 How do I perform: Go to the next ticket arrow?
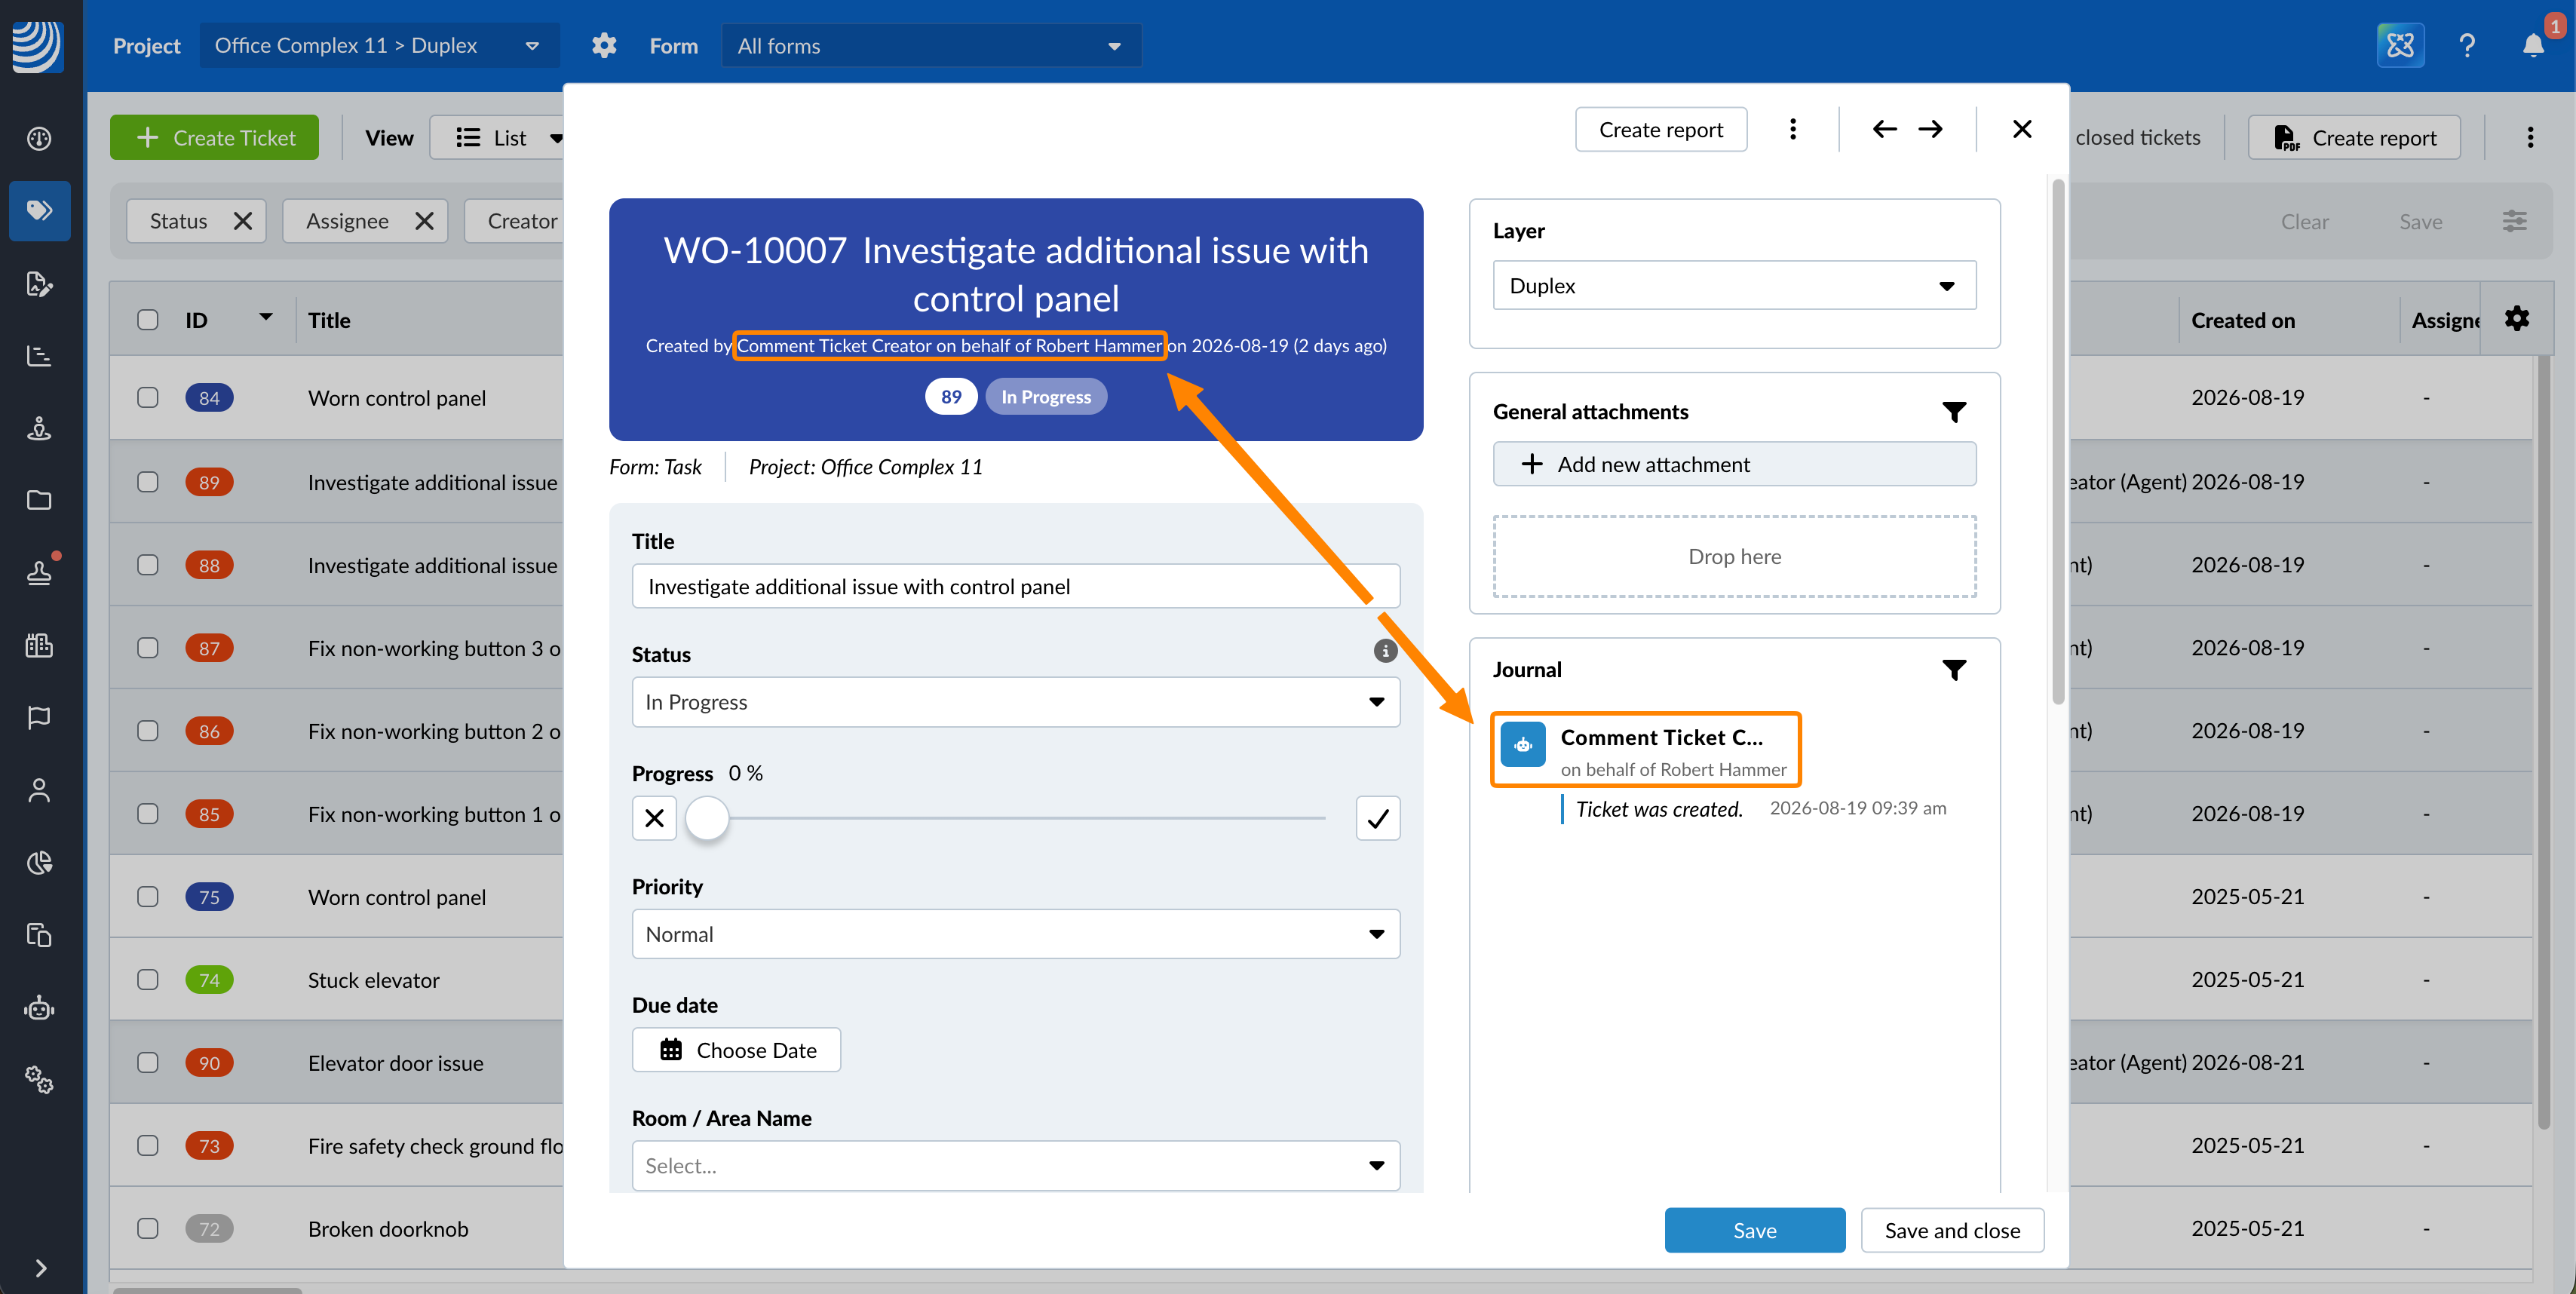pyautogui.click(x=1931, y=129)
